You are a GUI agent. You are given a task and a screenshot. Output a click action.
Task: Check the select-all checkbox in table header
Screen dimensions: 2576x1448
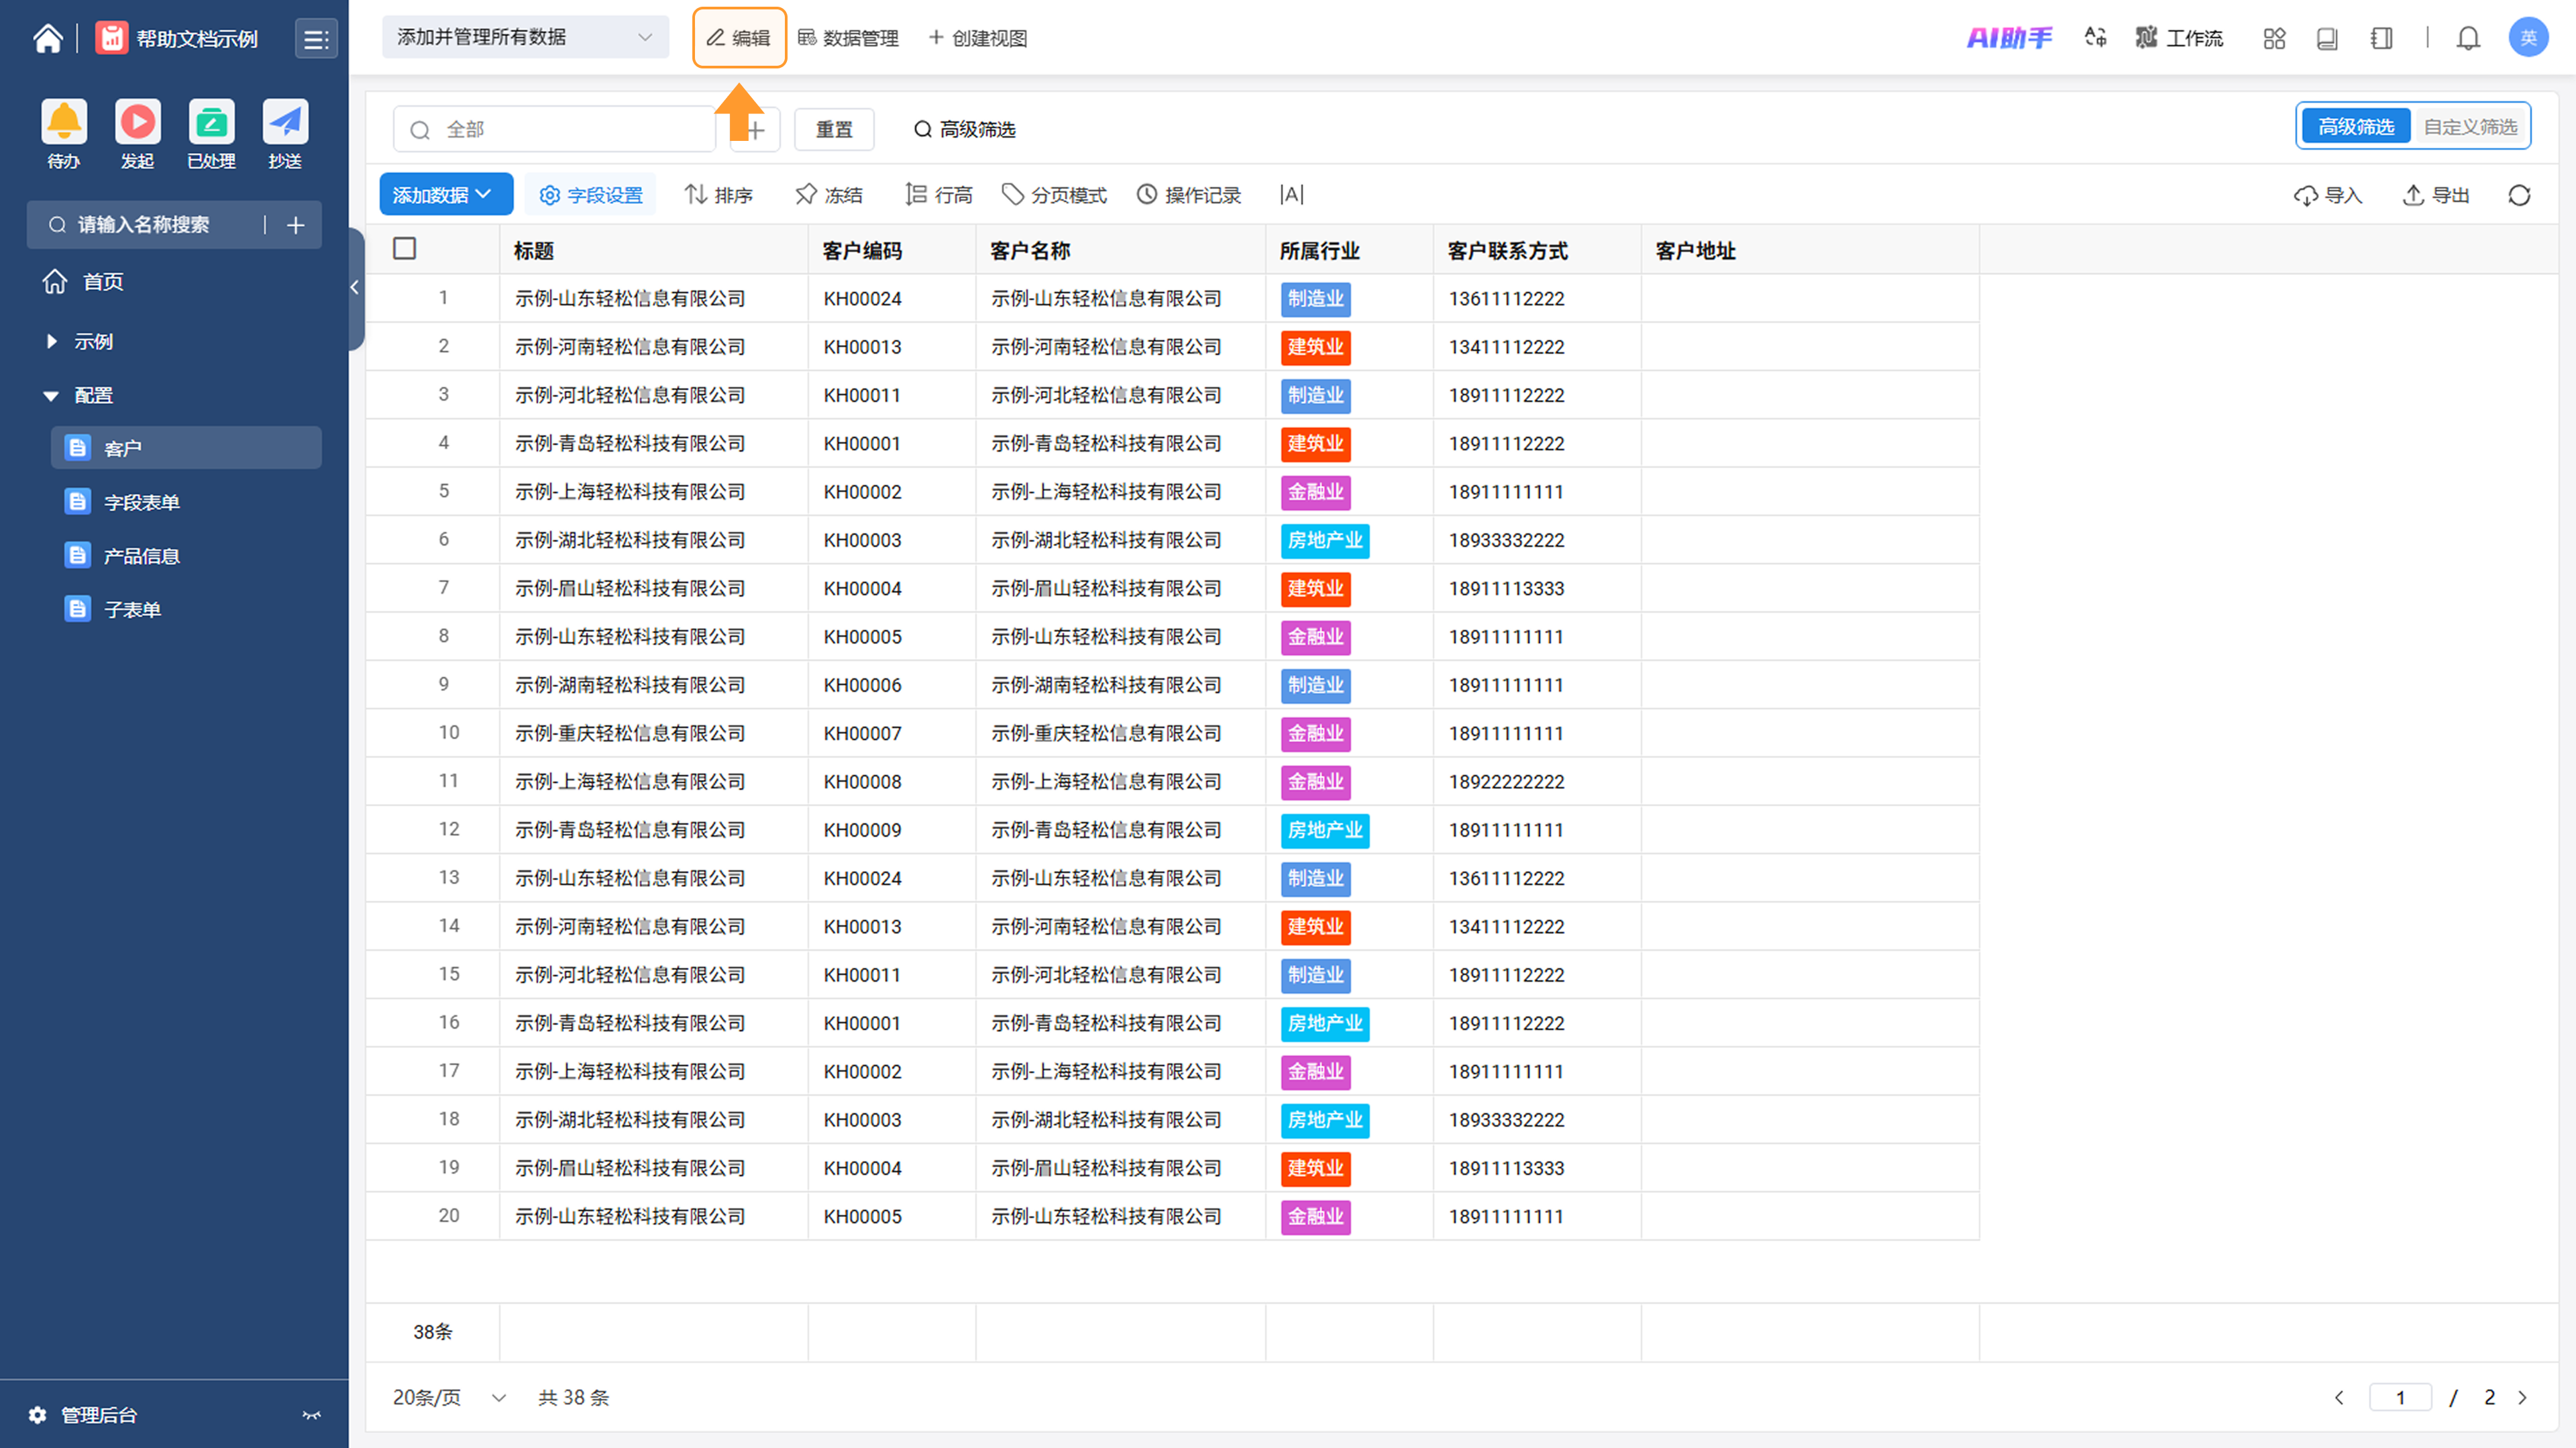click(404, 249)
